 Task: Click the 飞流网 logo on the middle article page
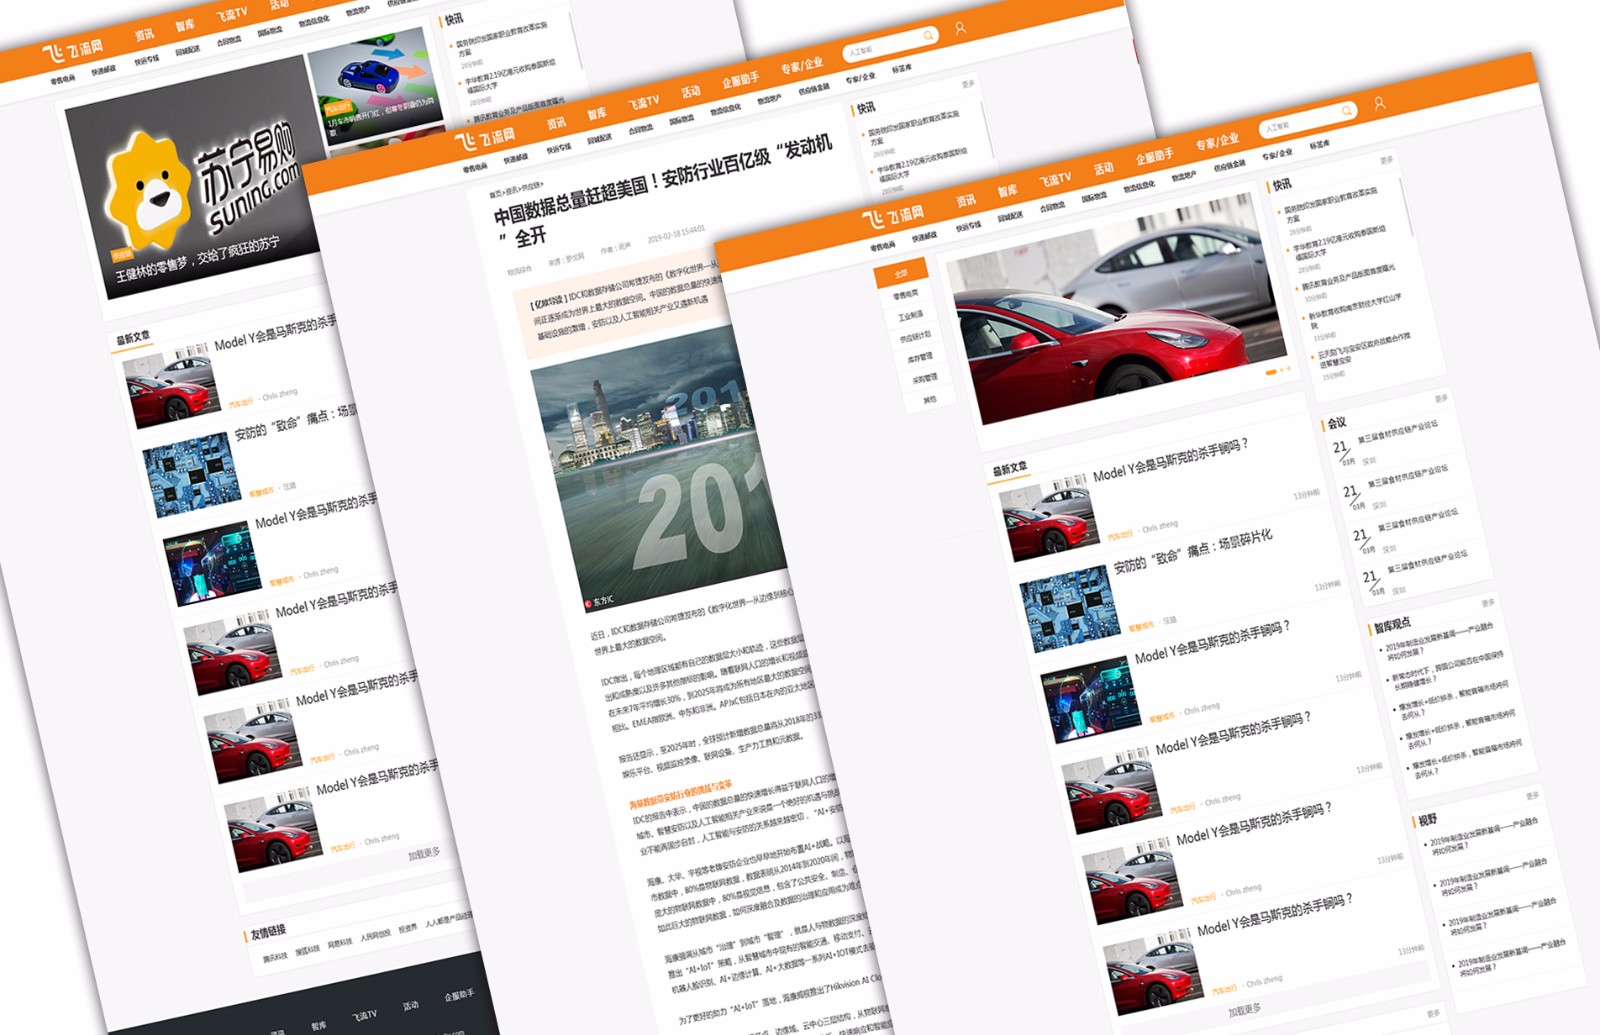pyautogui.click(x=485, y=139)
